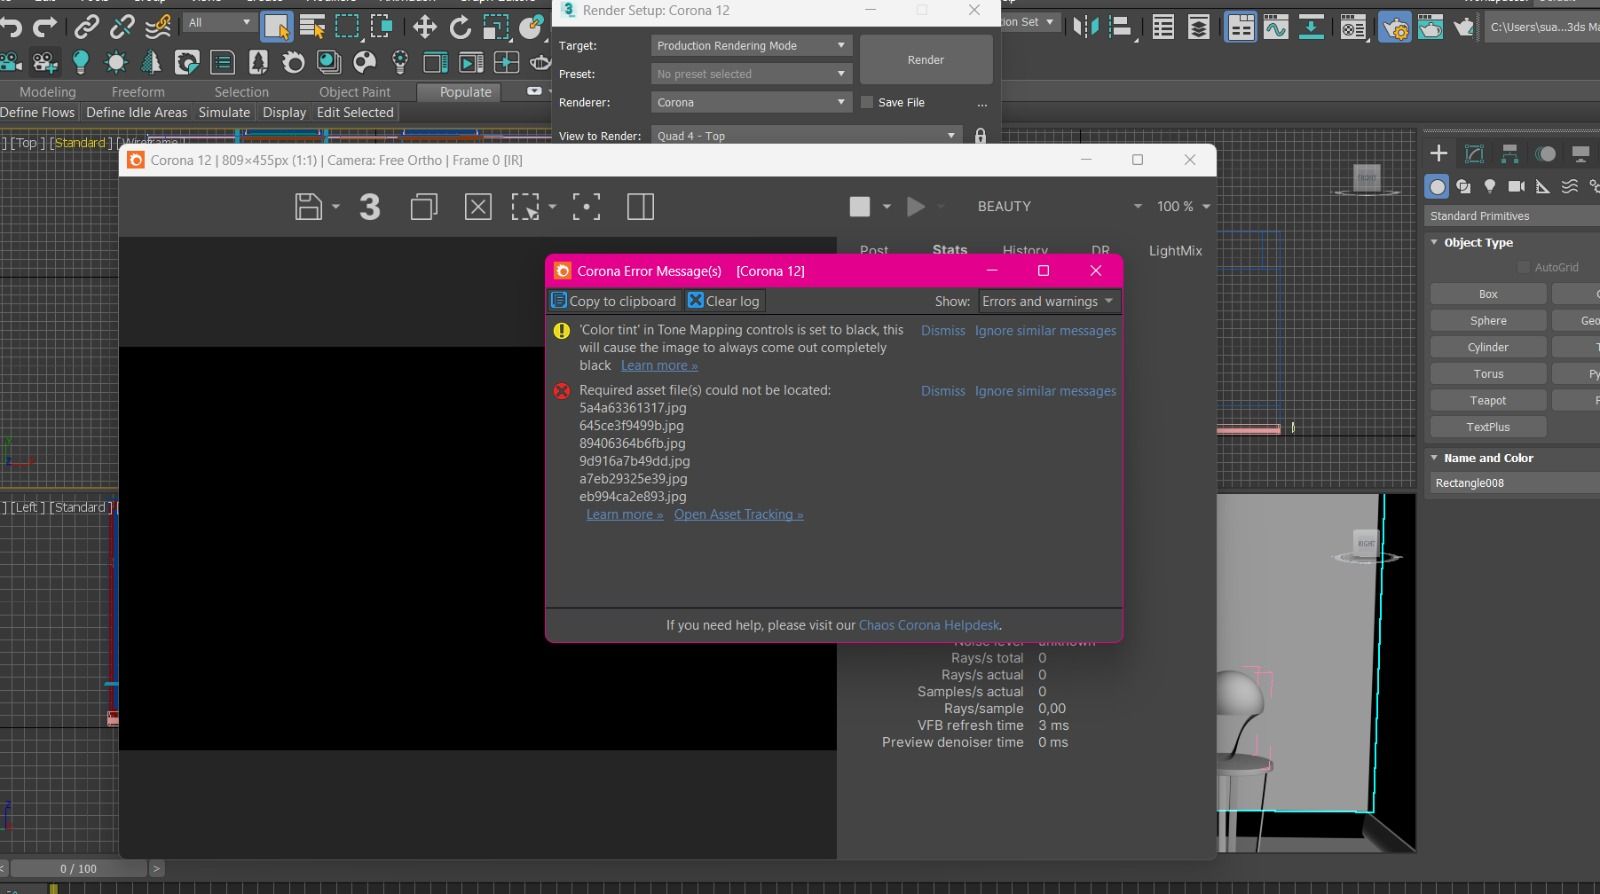Open the Preset dropdown in Render Setup
Viewport: 1600px width, 894px height.
751,74
